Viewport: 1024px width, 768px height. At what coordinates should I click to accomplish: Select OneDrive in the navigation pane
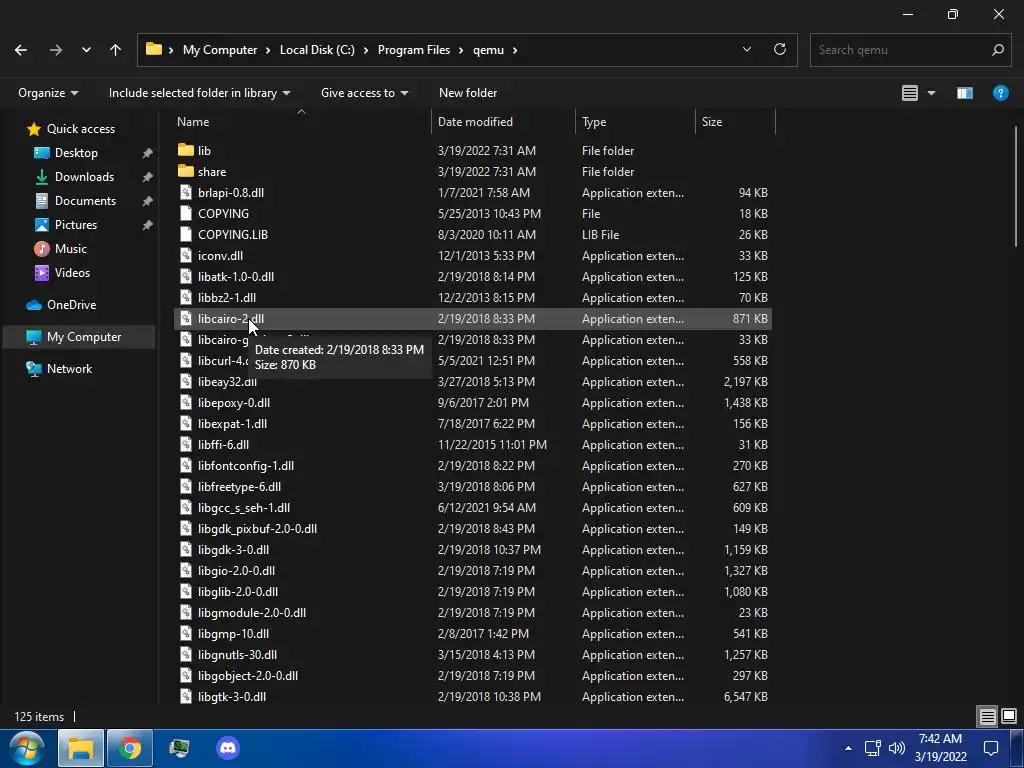[x=71, y=304]
